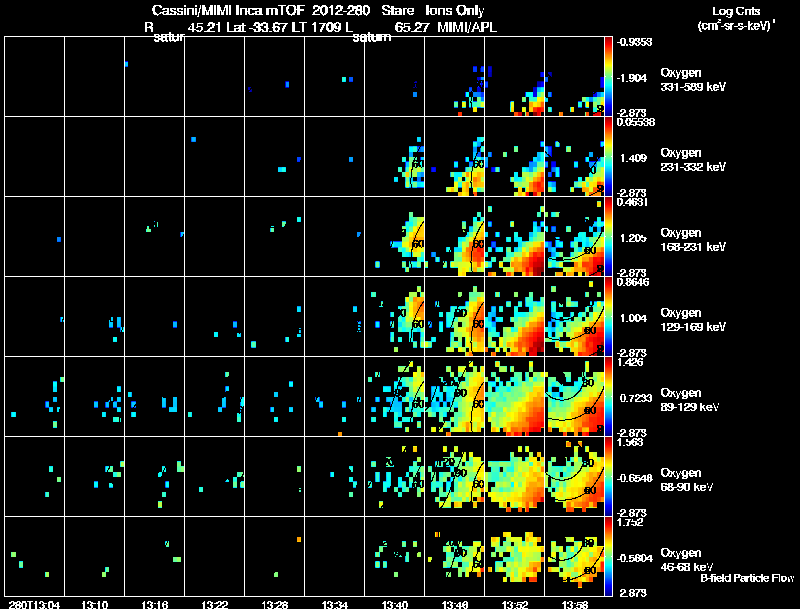Click the 13:22 time axis label
Viewport: 800px width, 609px height.
[x=214, y=605]
